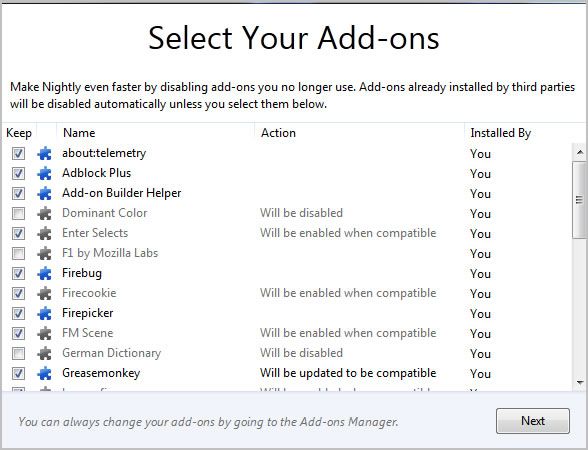
Task: Uncheck the Keep box for Firepicker
Action: [x=18, y=313]
